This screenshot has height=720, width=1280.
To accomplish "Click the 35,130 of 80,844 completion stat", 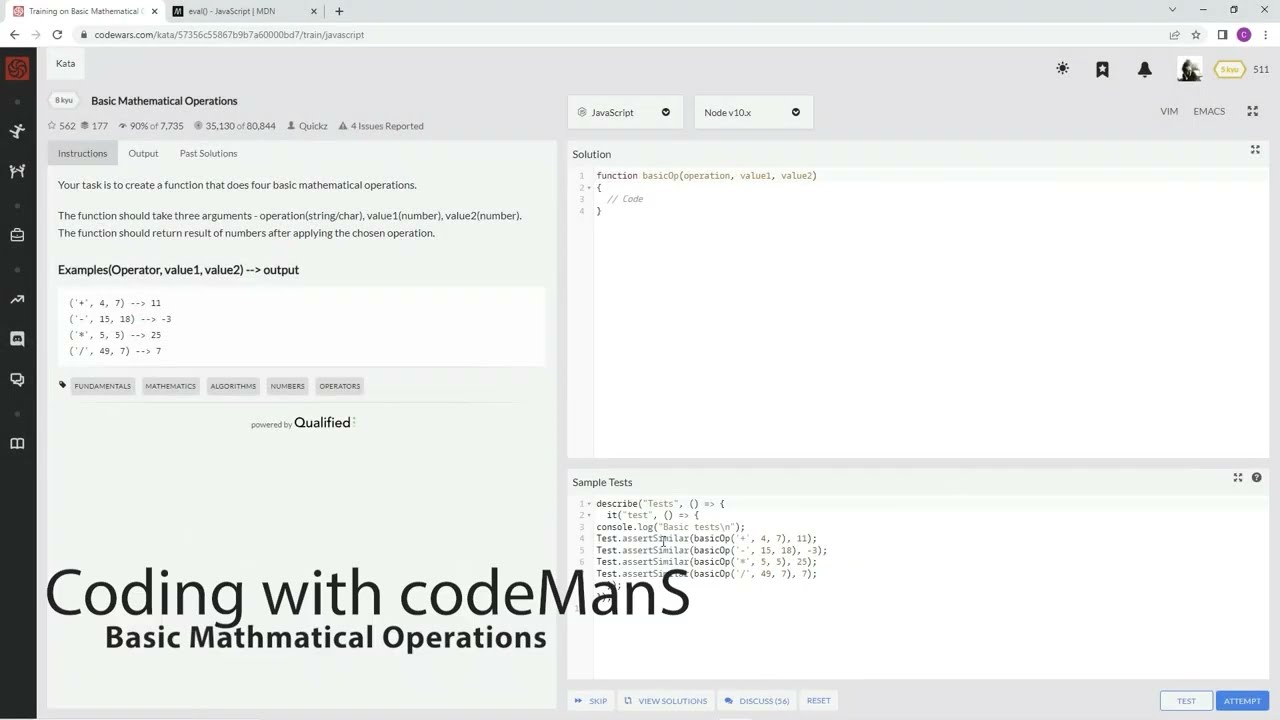I will (234, 126).
